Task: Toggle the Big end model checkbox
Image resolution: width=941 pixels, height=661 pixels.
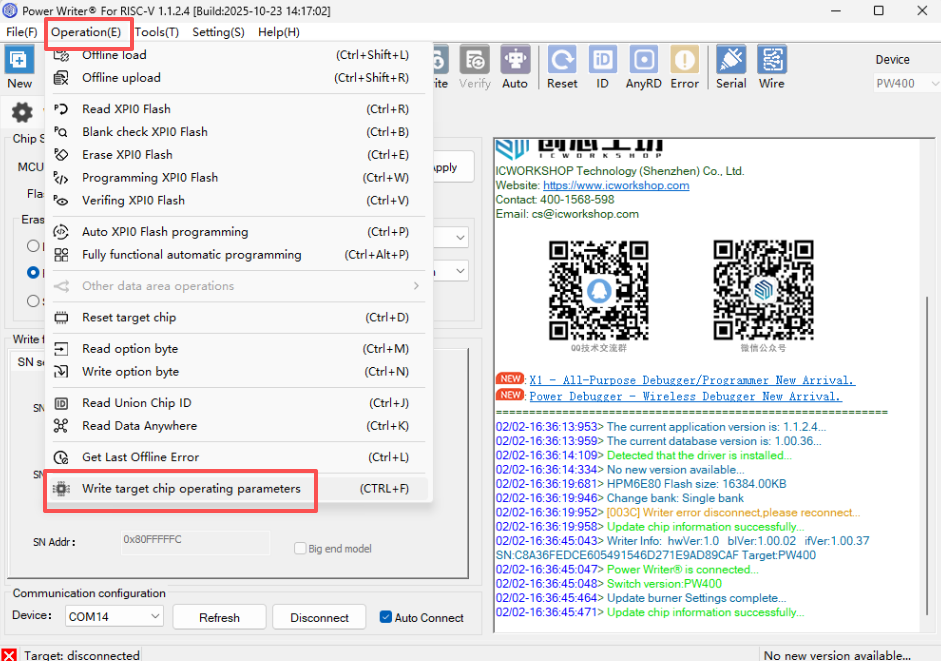Action: 300,548
